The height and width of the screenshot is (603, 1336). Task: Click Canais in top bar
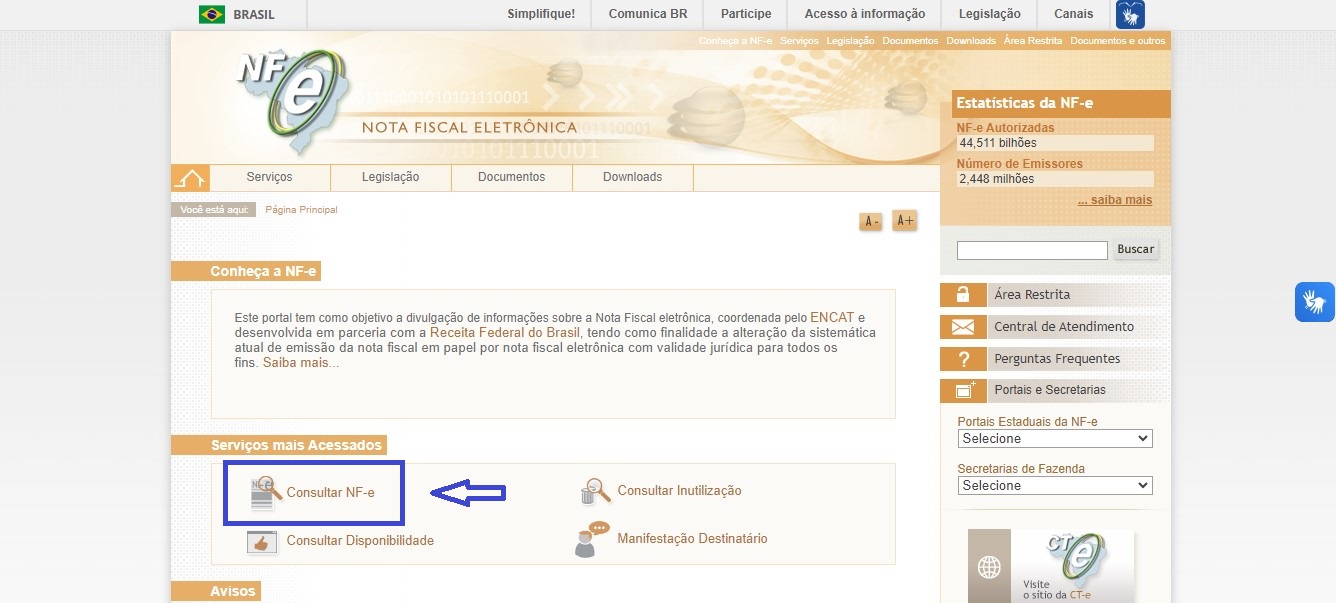click(1074, 14)
